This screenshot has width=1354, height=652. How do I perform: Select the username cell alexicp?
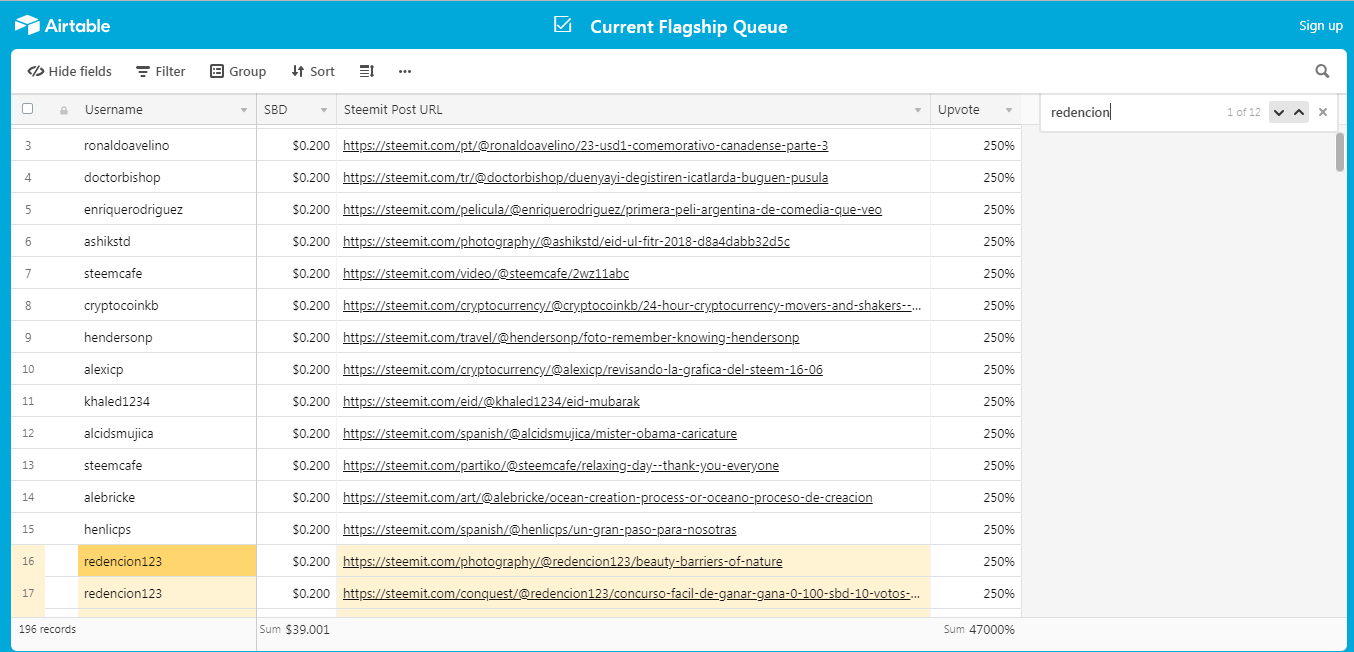coord(167,370)
